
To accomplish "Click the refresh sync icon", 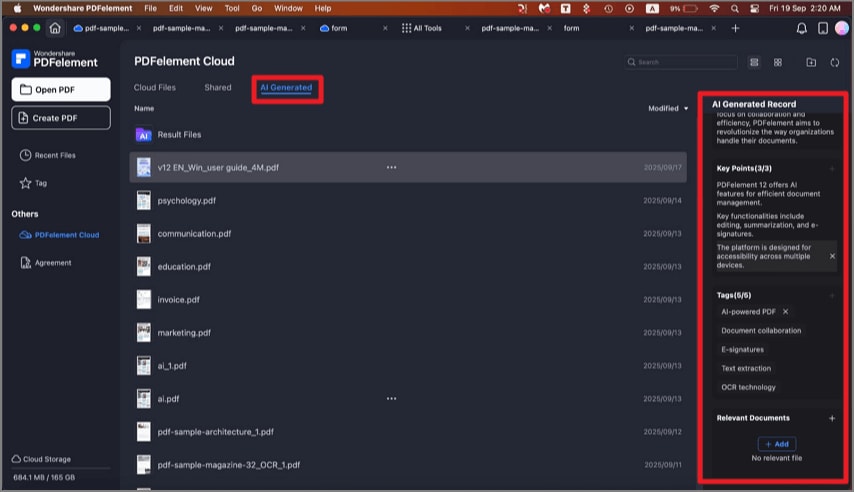I will click(x=834, y=62).
